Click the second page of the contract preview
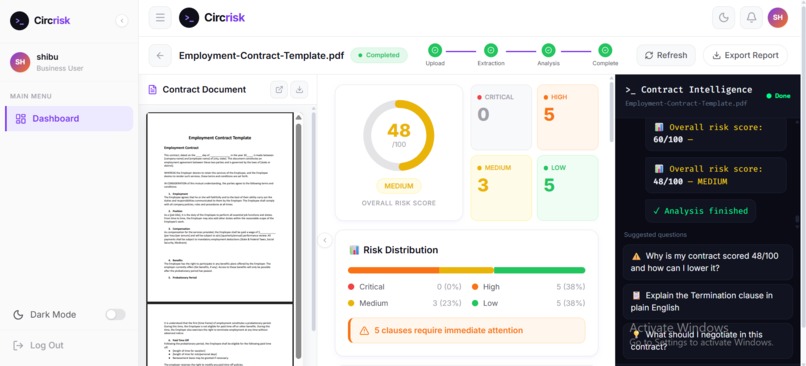Screen dimensions: 806x366 (x=220, y=335)
